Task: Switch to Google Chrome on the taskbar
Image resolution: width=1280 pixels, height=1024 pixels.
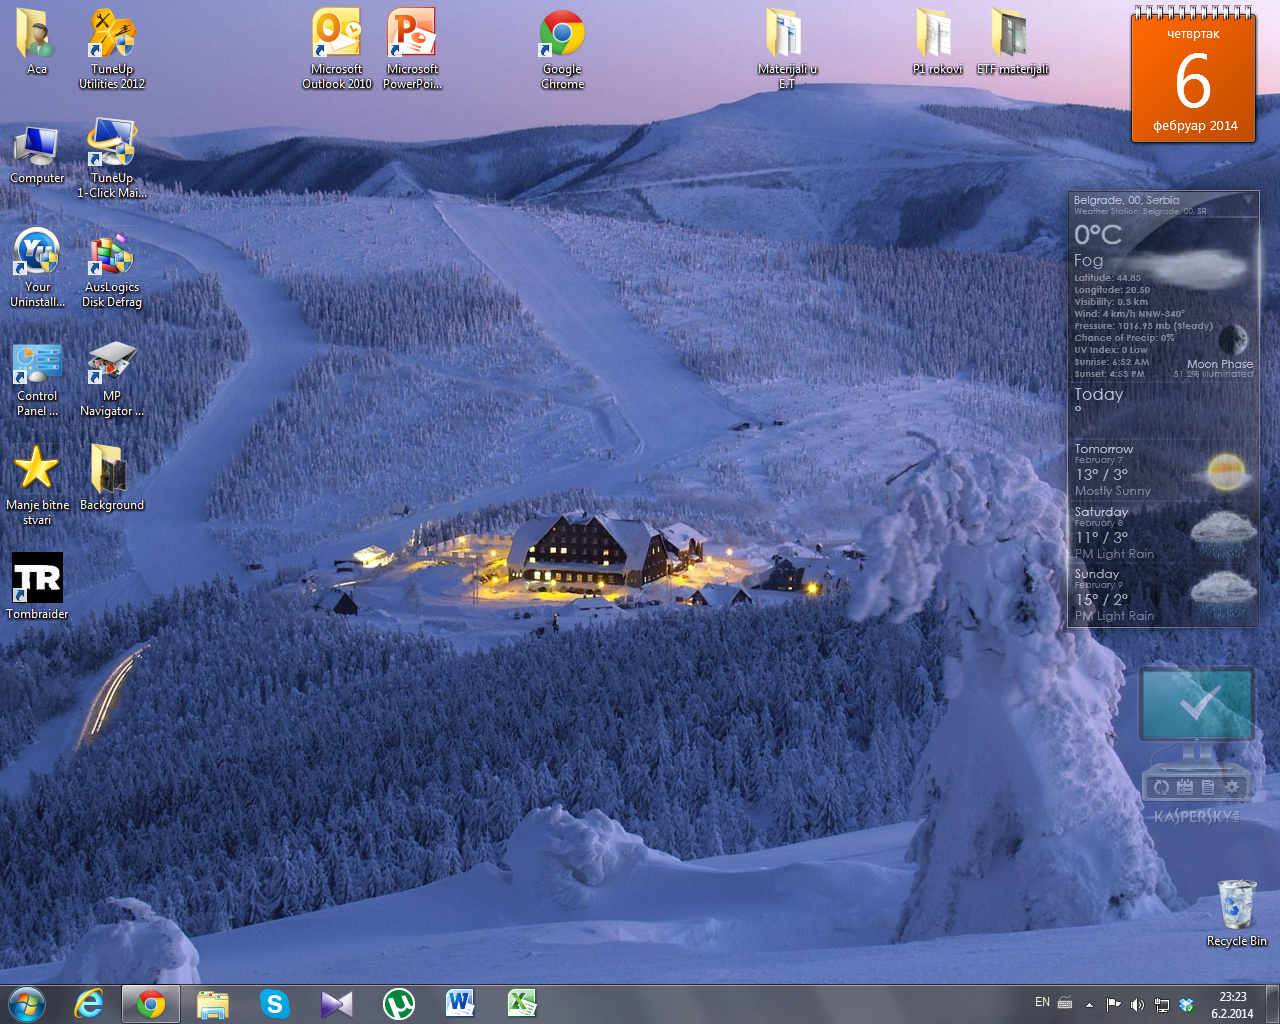Action: (x=151, y=1003)
